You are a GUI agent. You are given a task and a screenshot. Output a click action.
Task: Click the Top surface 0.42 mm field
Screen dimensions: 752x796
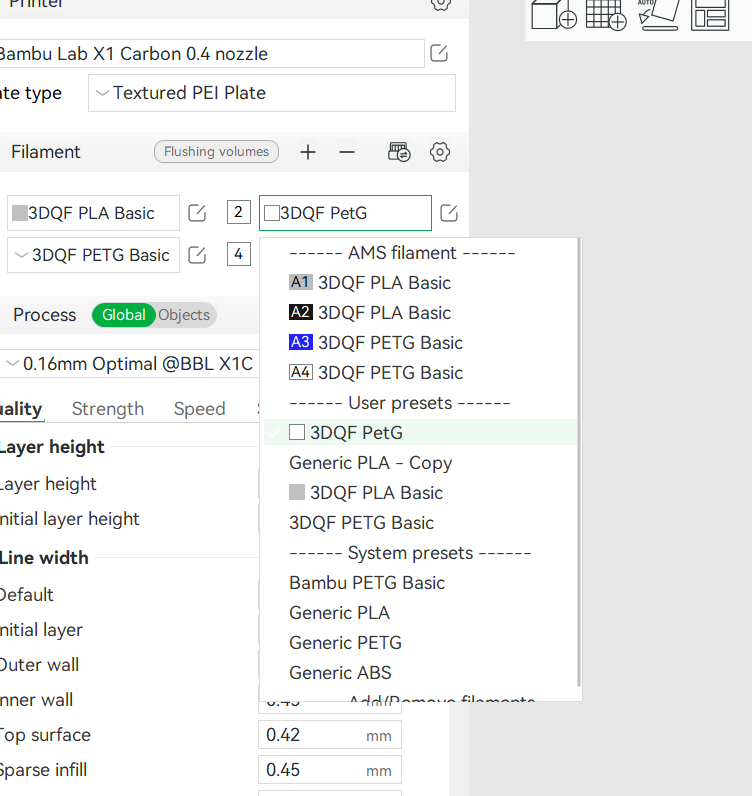click(x=330, y=735)
